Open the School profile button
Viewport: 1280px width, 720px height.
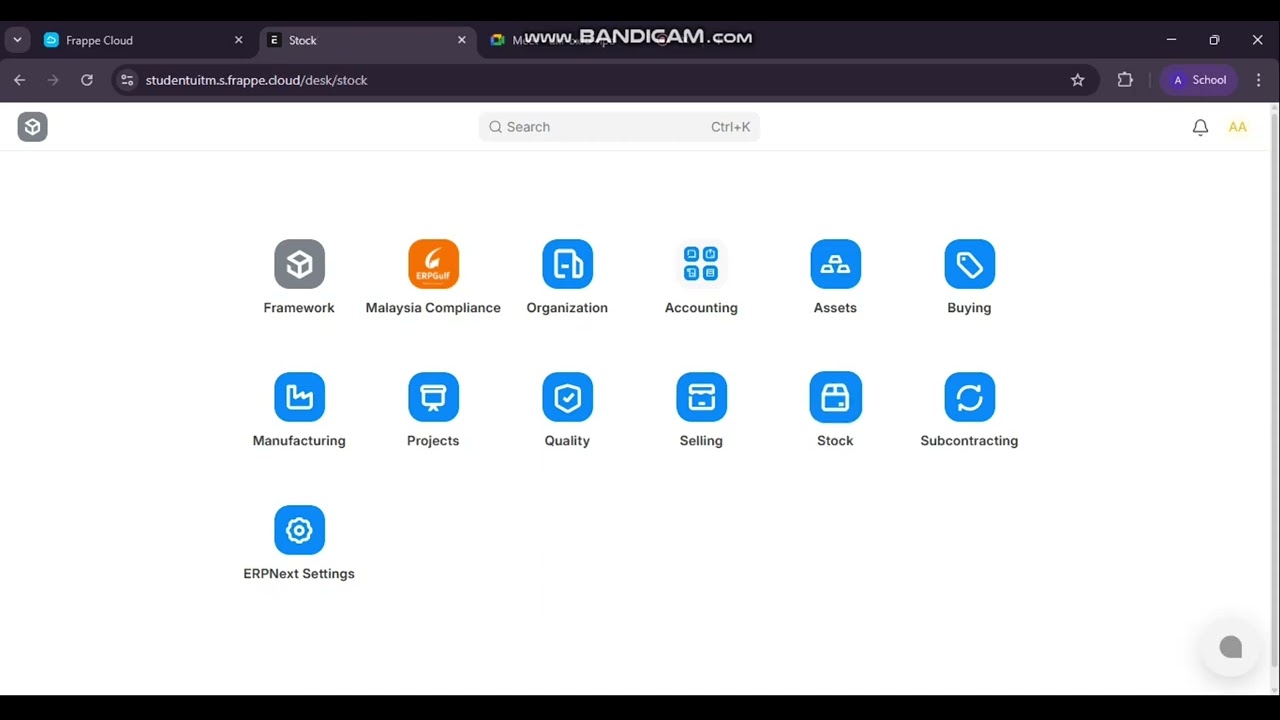point(1199,80)
